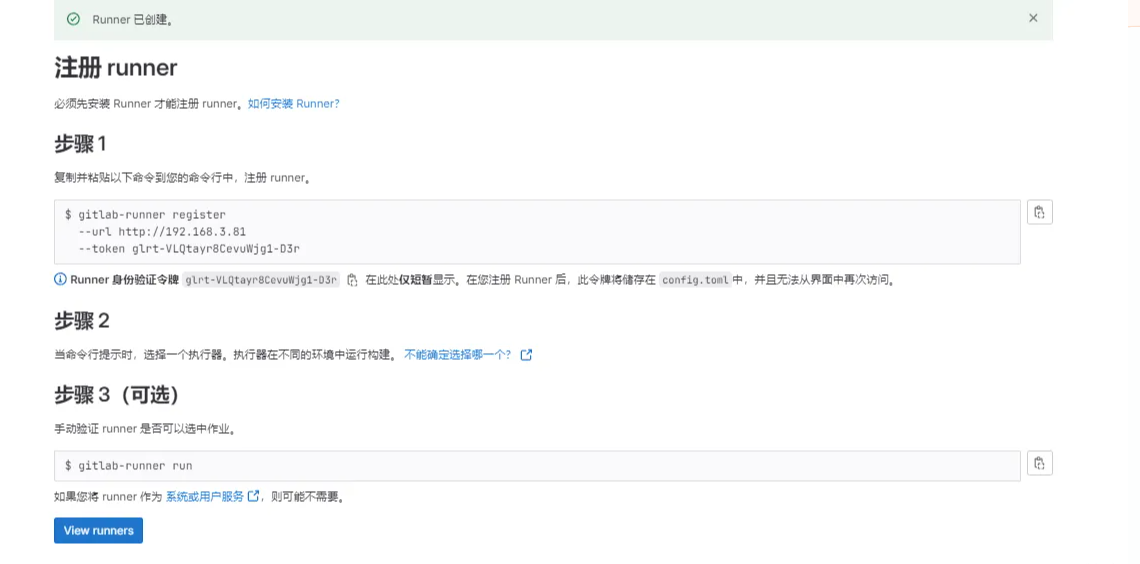Click the 'Runner 已创建。' alert message text
Image resolution: width=1140 pixels, height=564 pixels.
(x=132, y=20)
